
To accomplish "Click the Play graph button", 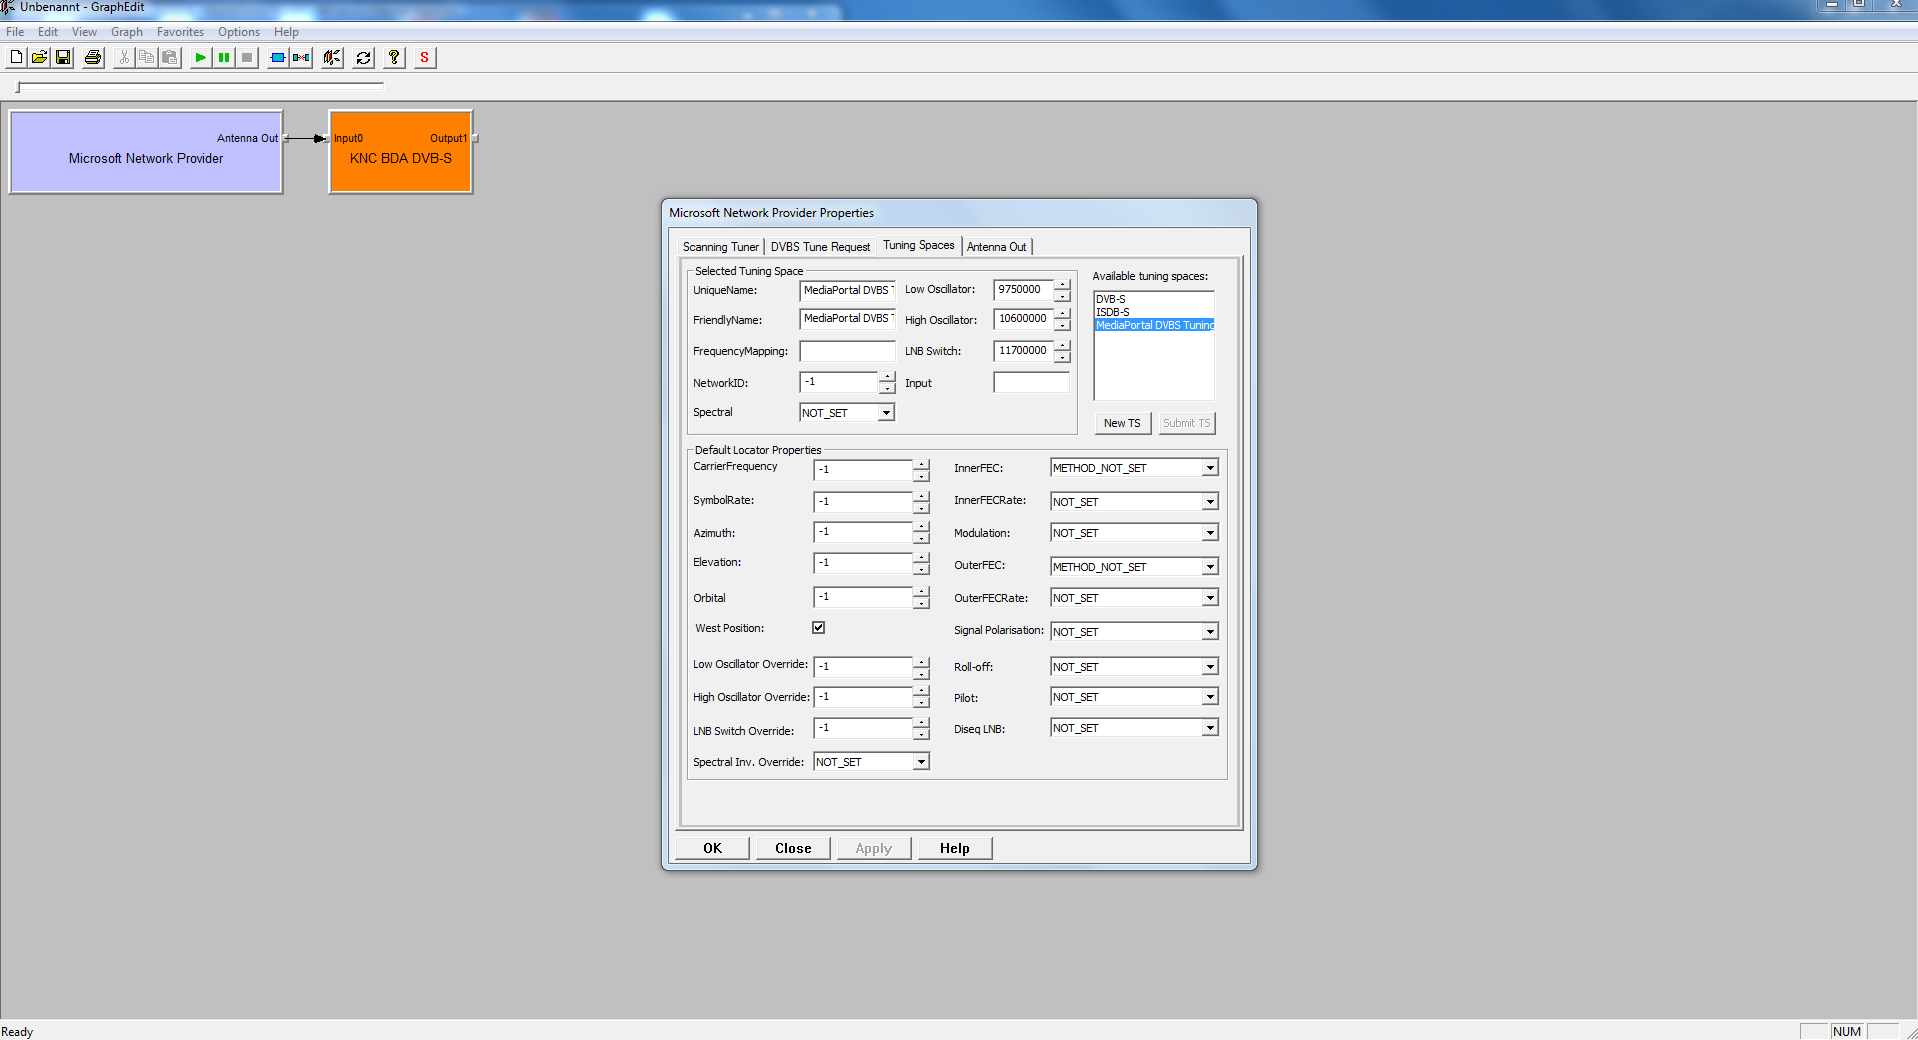I will [x=200, y=58].
